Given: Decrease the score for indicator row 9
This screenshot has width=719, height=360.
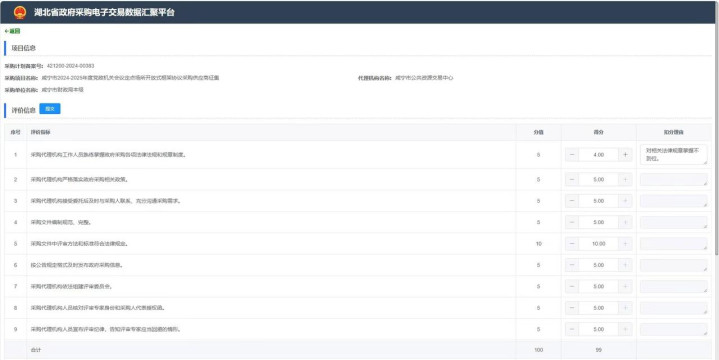Looking at the screenshot, I should click(572, 329).
